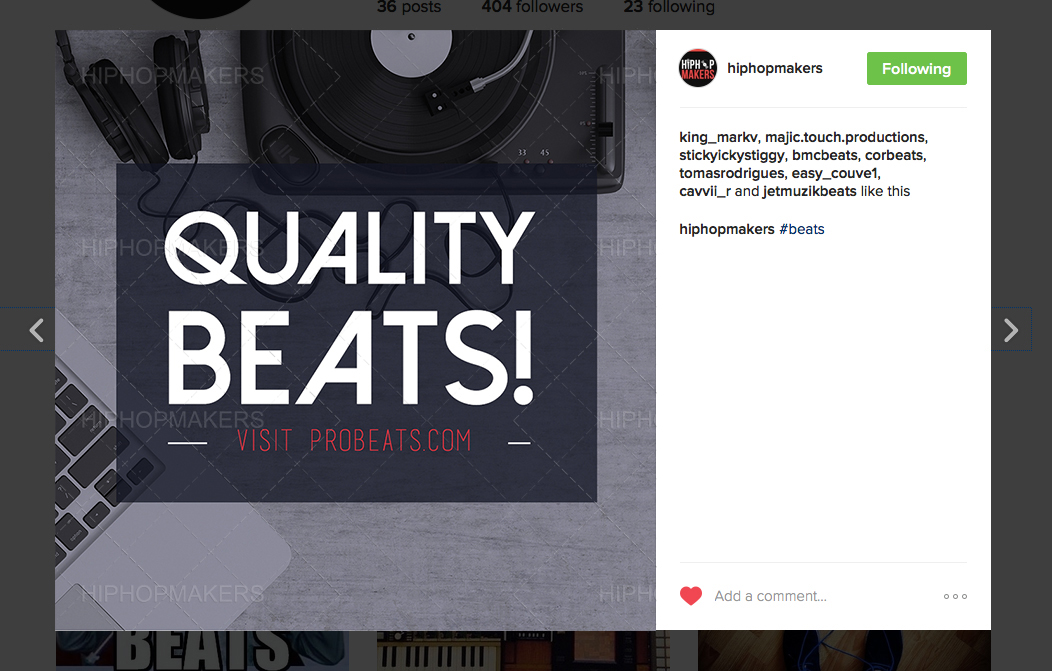Open majic.touch.productions liker profile
The image size is (1052, 671).
pyautogui.click(x=845, y=138)
